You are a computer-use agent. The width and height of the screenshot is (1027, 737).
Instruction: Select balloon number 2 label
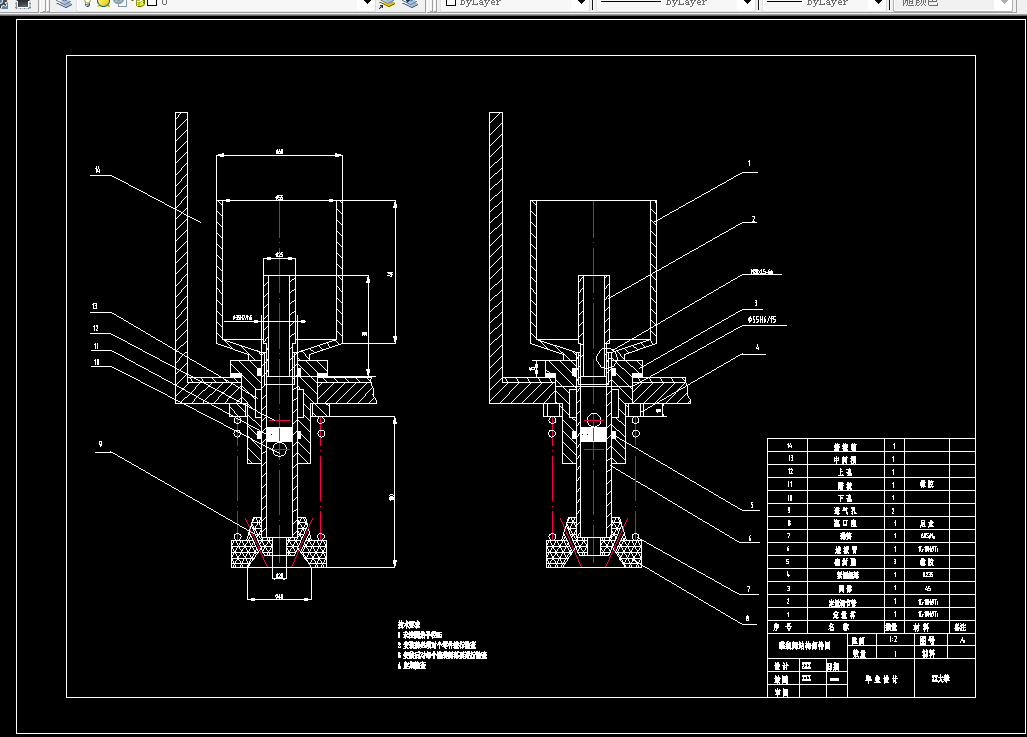tap(753, 219)
